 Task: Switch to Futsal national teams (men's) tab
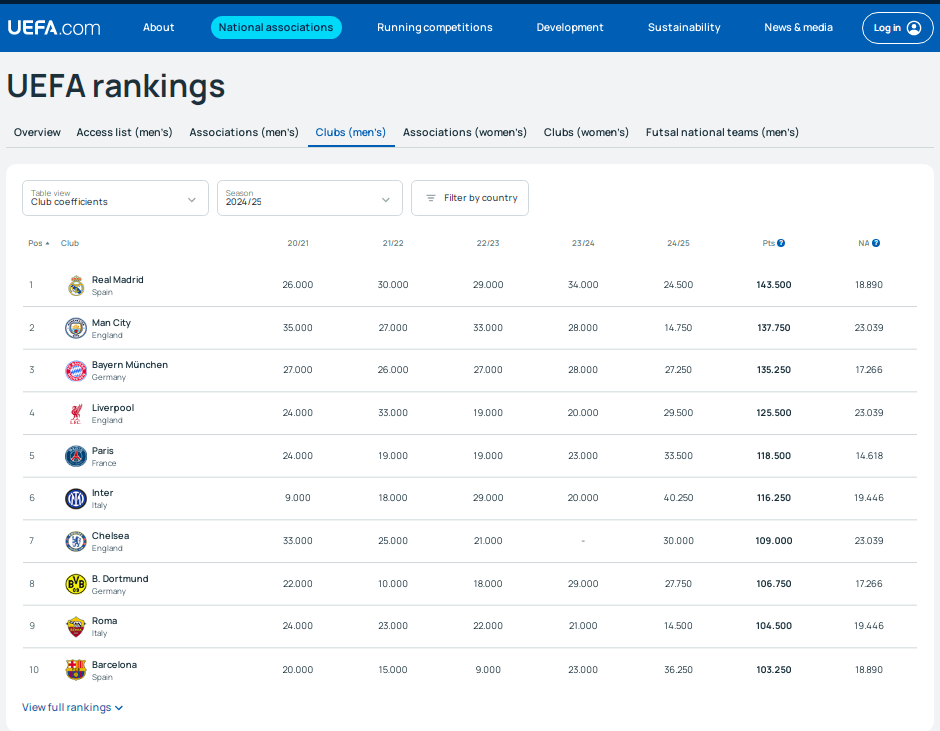coord(722,133)
